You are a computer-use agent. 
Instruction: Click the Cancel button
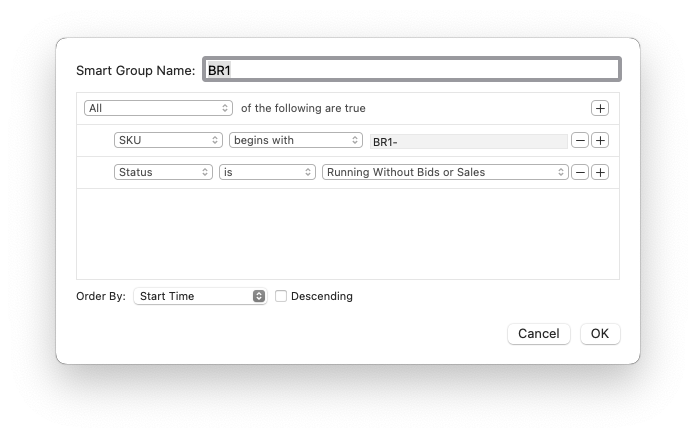[538, 334]
